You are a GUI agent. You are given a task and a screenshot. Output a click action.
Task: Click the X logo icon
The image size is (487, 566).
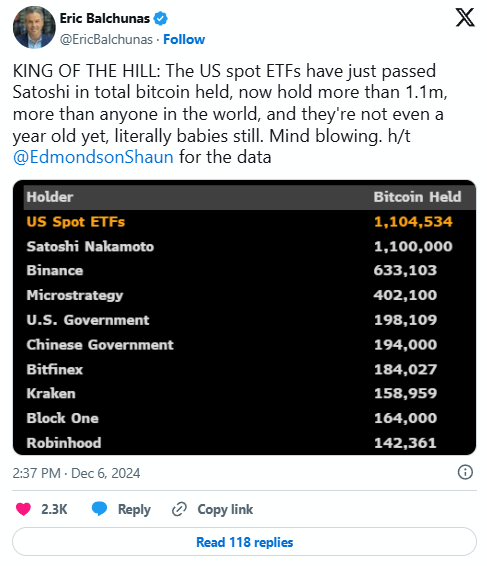coord(465,18)
